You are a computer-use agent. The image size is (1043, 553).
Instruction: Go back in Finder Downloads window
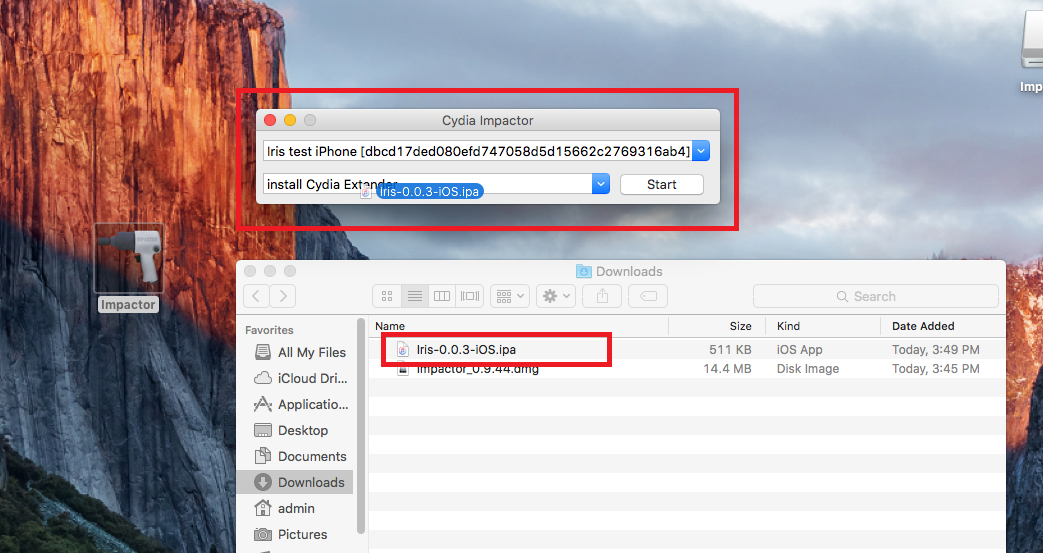click(256, 296)
